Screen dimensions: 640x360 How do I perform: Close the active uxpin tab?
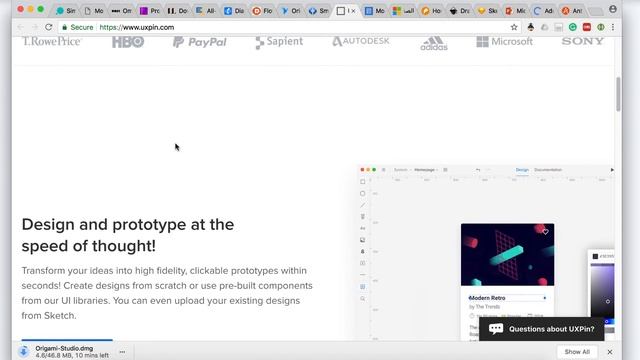[x=353, y=11]
